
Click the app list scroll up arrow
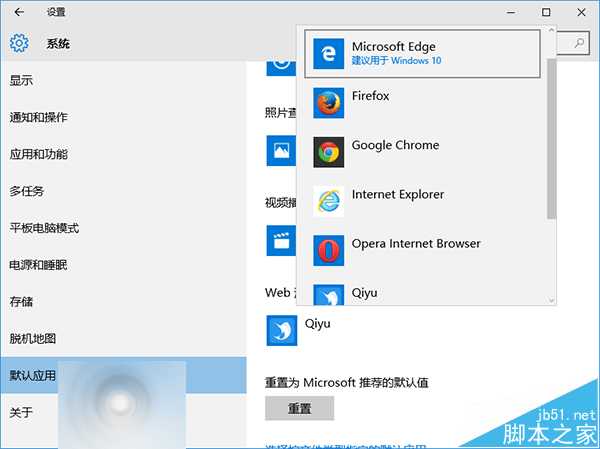click(x=551, y=30)
